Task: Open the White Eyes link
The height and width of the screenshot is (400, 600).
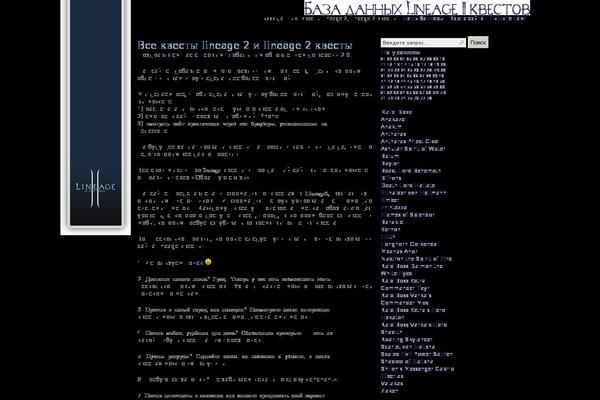Action: pos(396,274)
